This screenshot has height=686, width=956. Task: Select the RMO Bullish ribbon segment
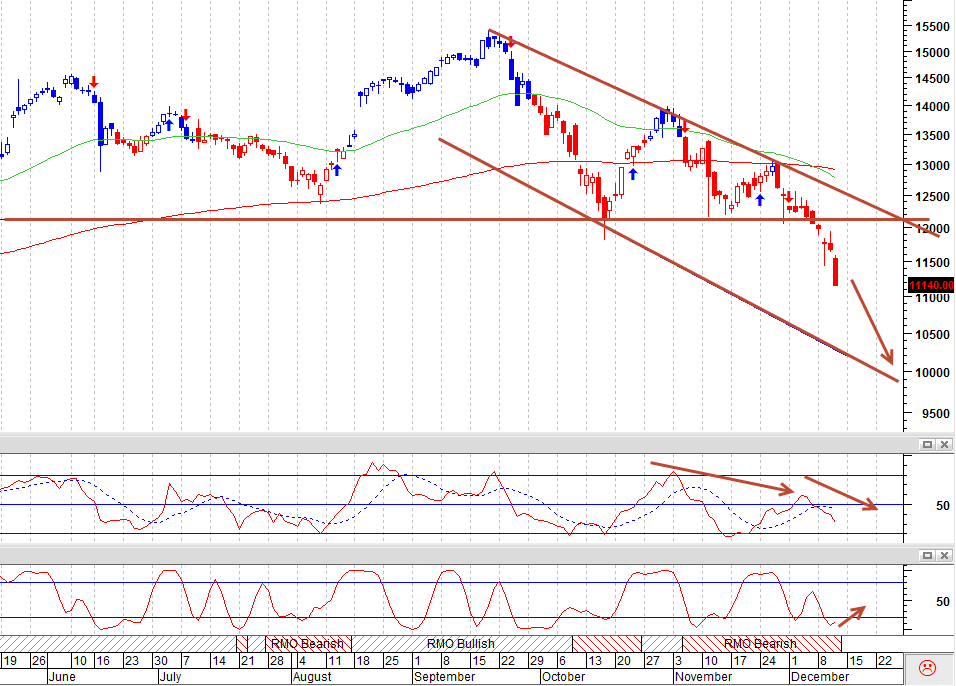point(462,643)
